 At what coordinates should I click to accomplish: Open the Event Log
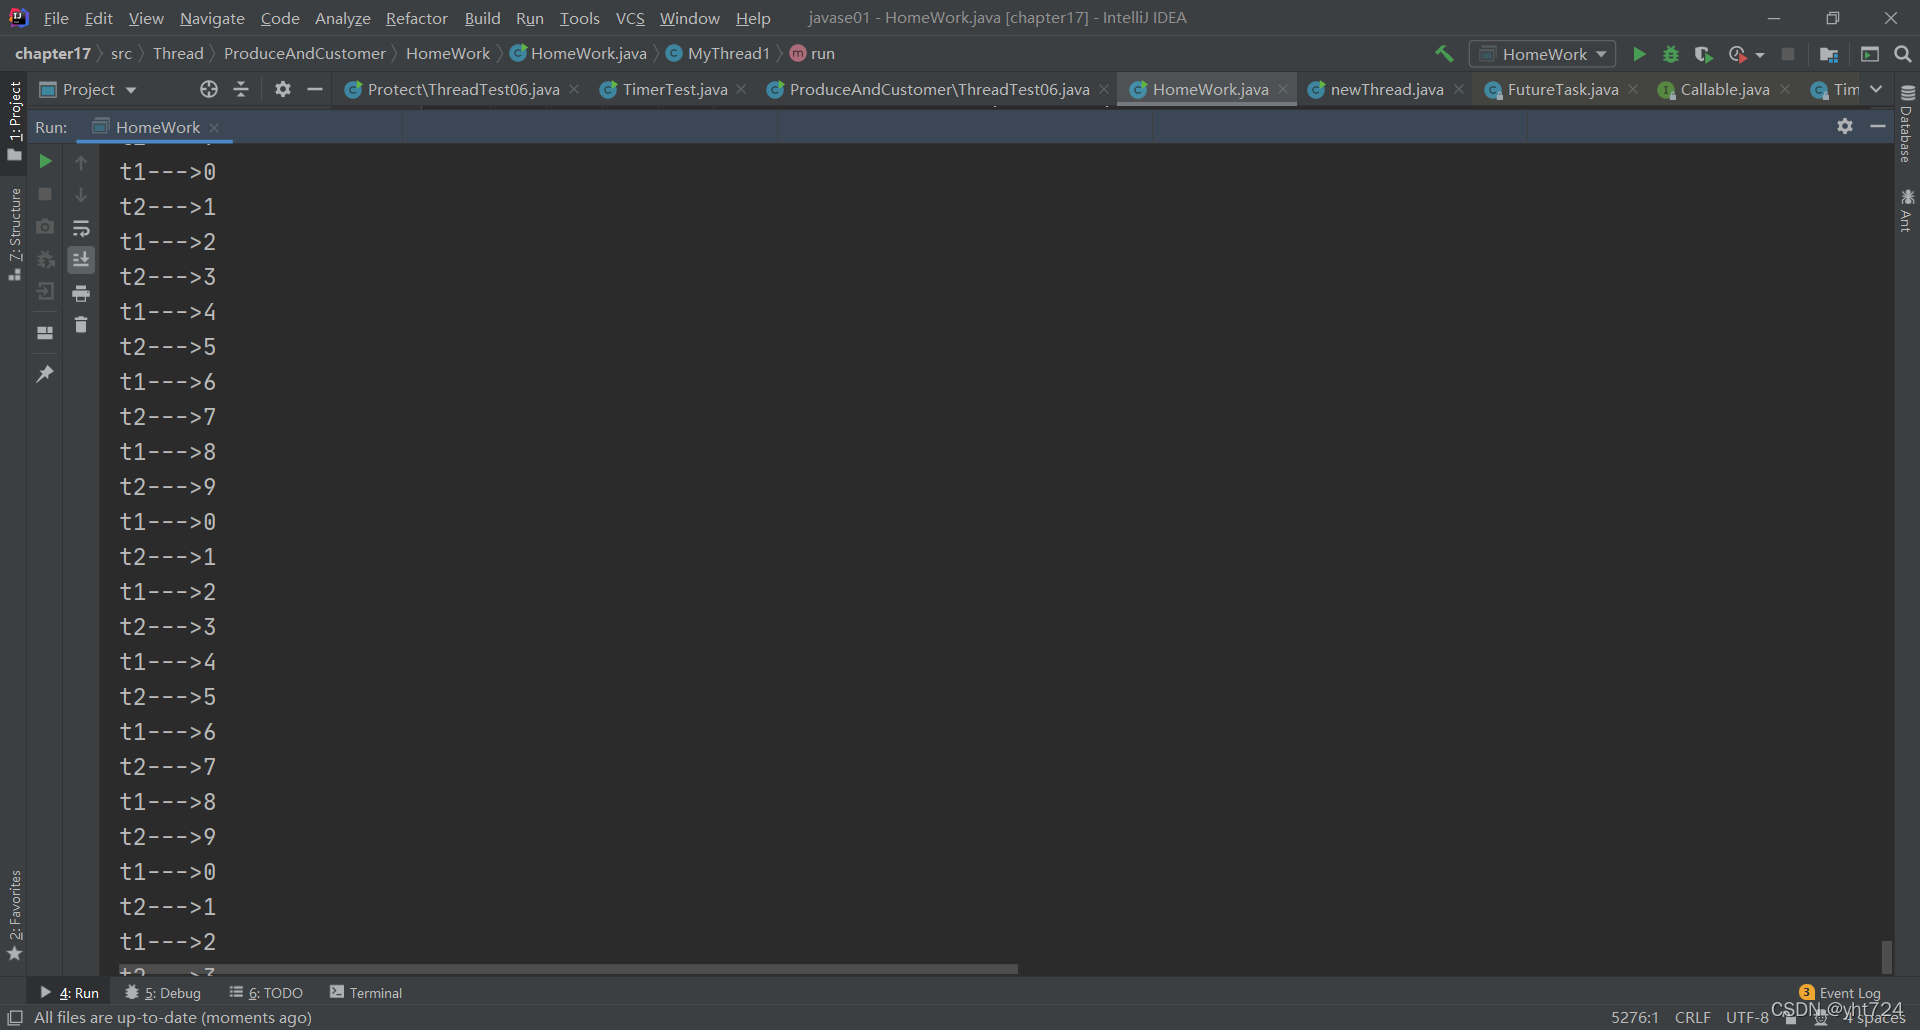point(1840,992)
